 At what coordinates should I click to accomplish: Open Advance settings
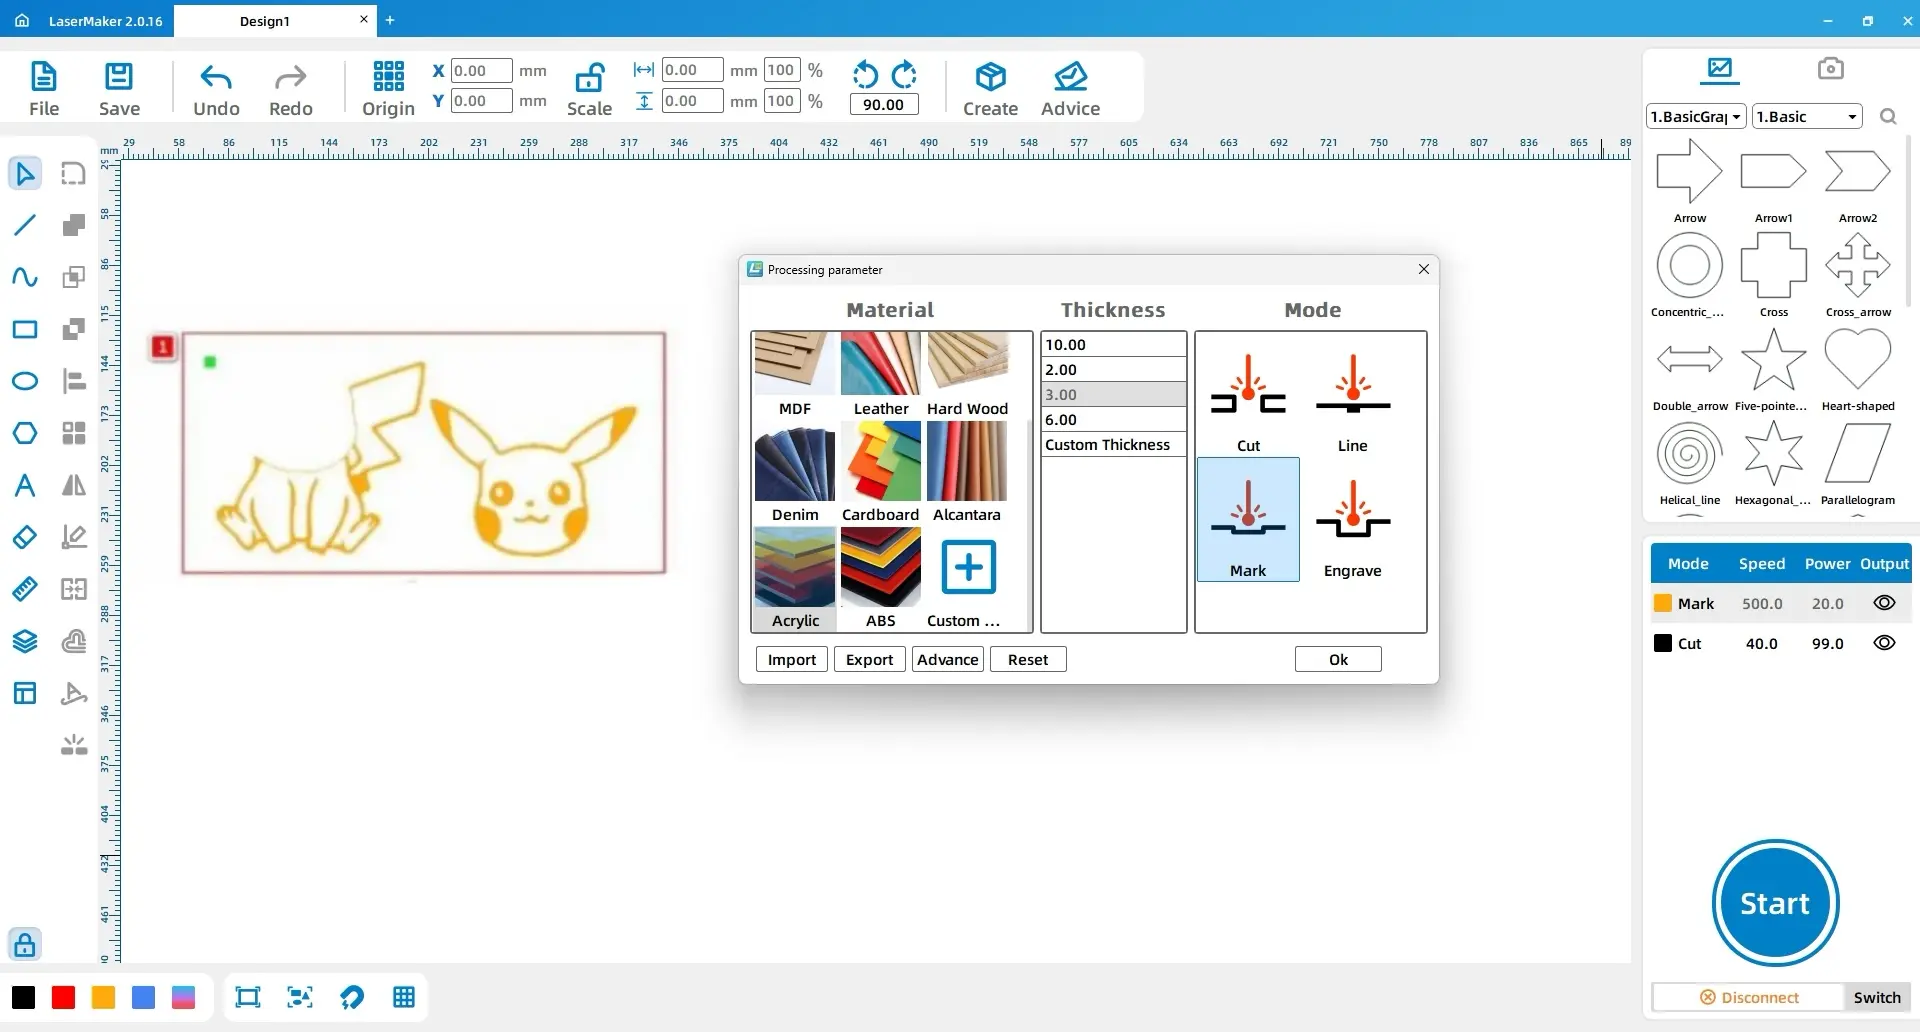[x=948, y=659]
